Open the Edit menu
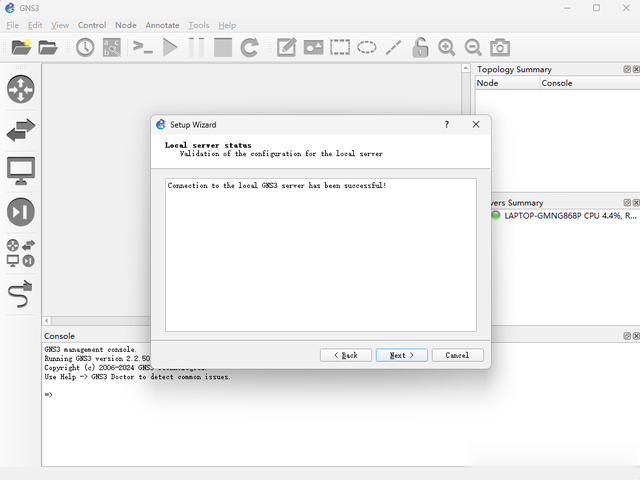 point(35,25)
